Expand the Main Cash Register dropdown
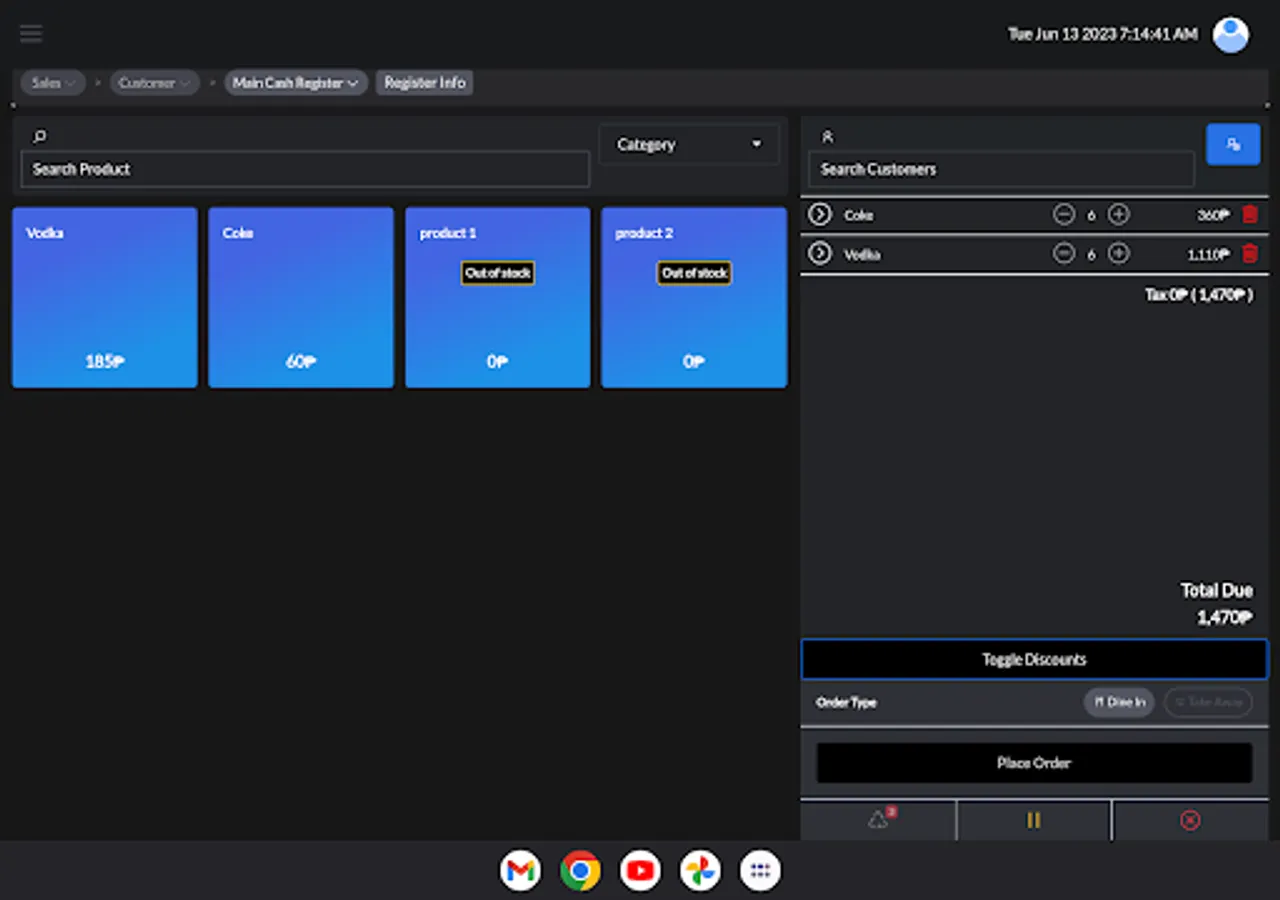1280x900 pixels. click(296, 83)
